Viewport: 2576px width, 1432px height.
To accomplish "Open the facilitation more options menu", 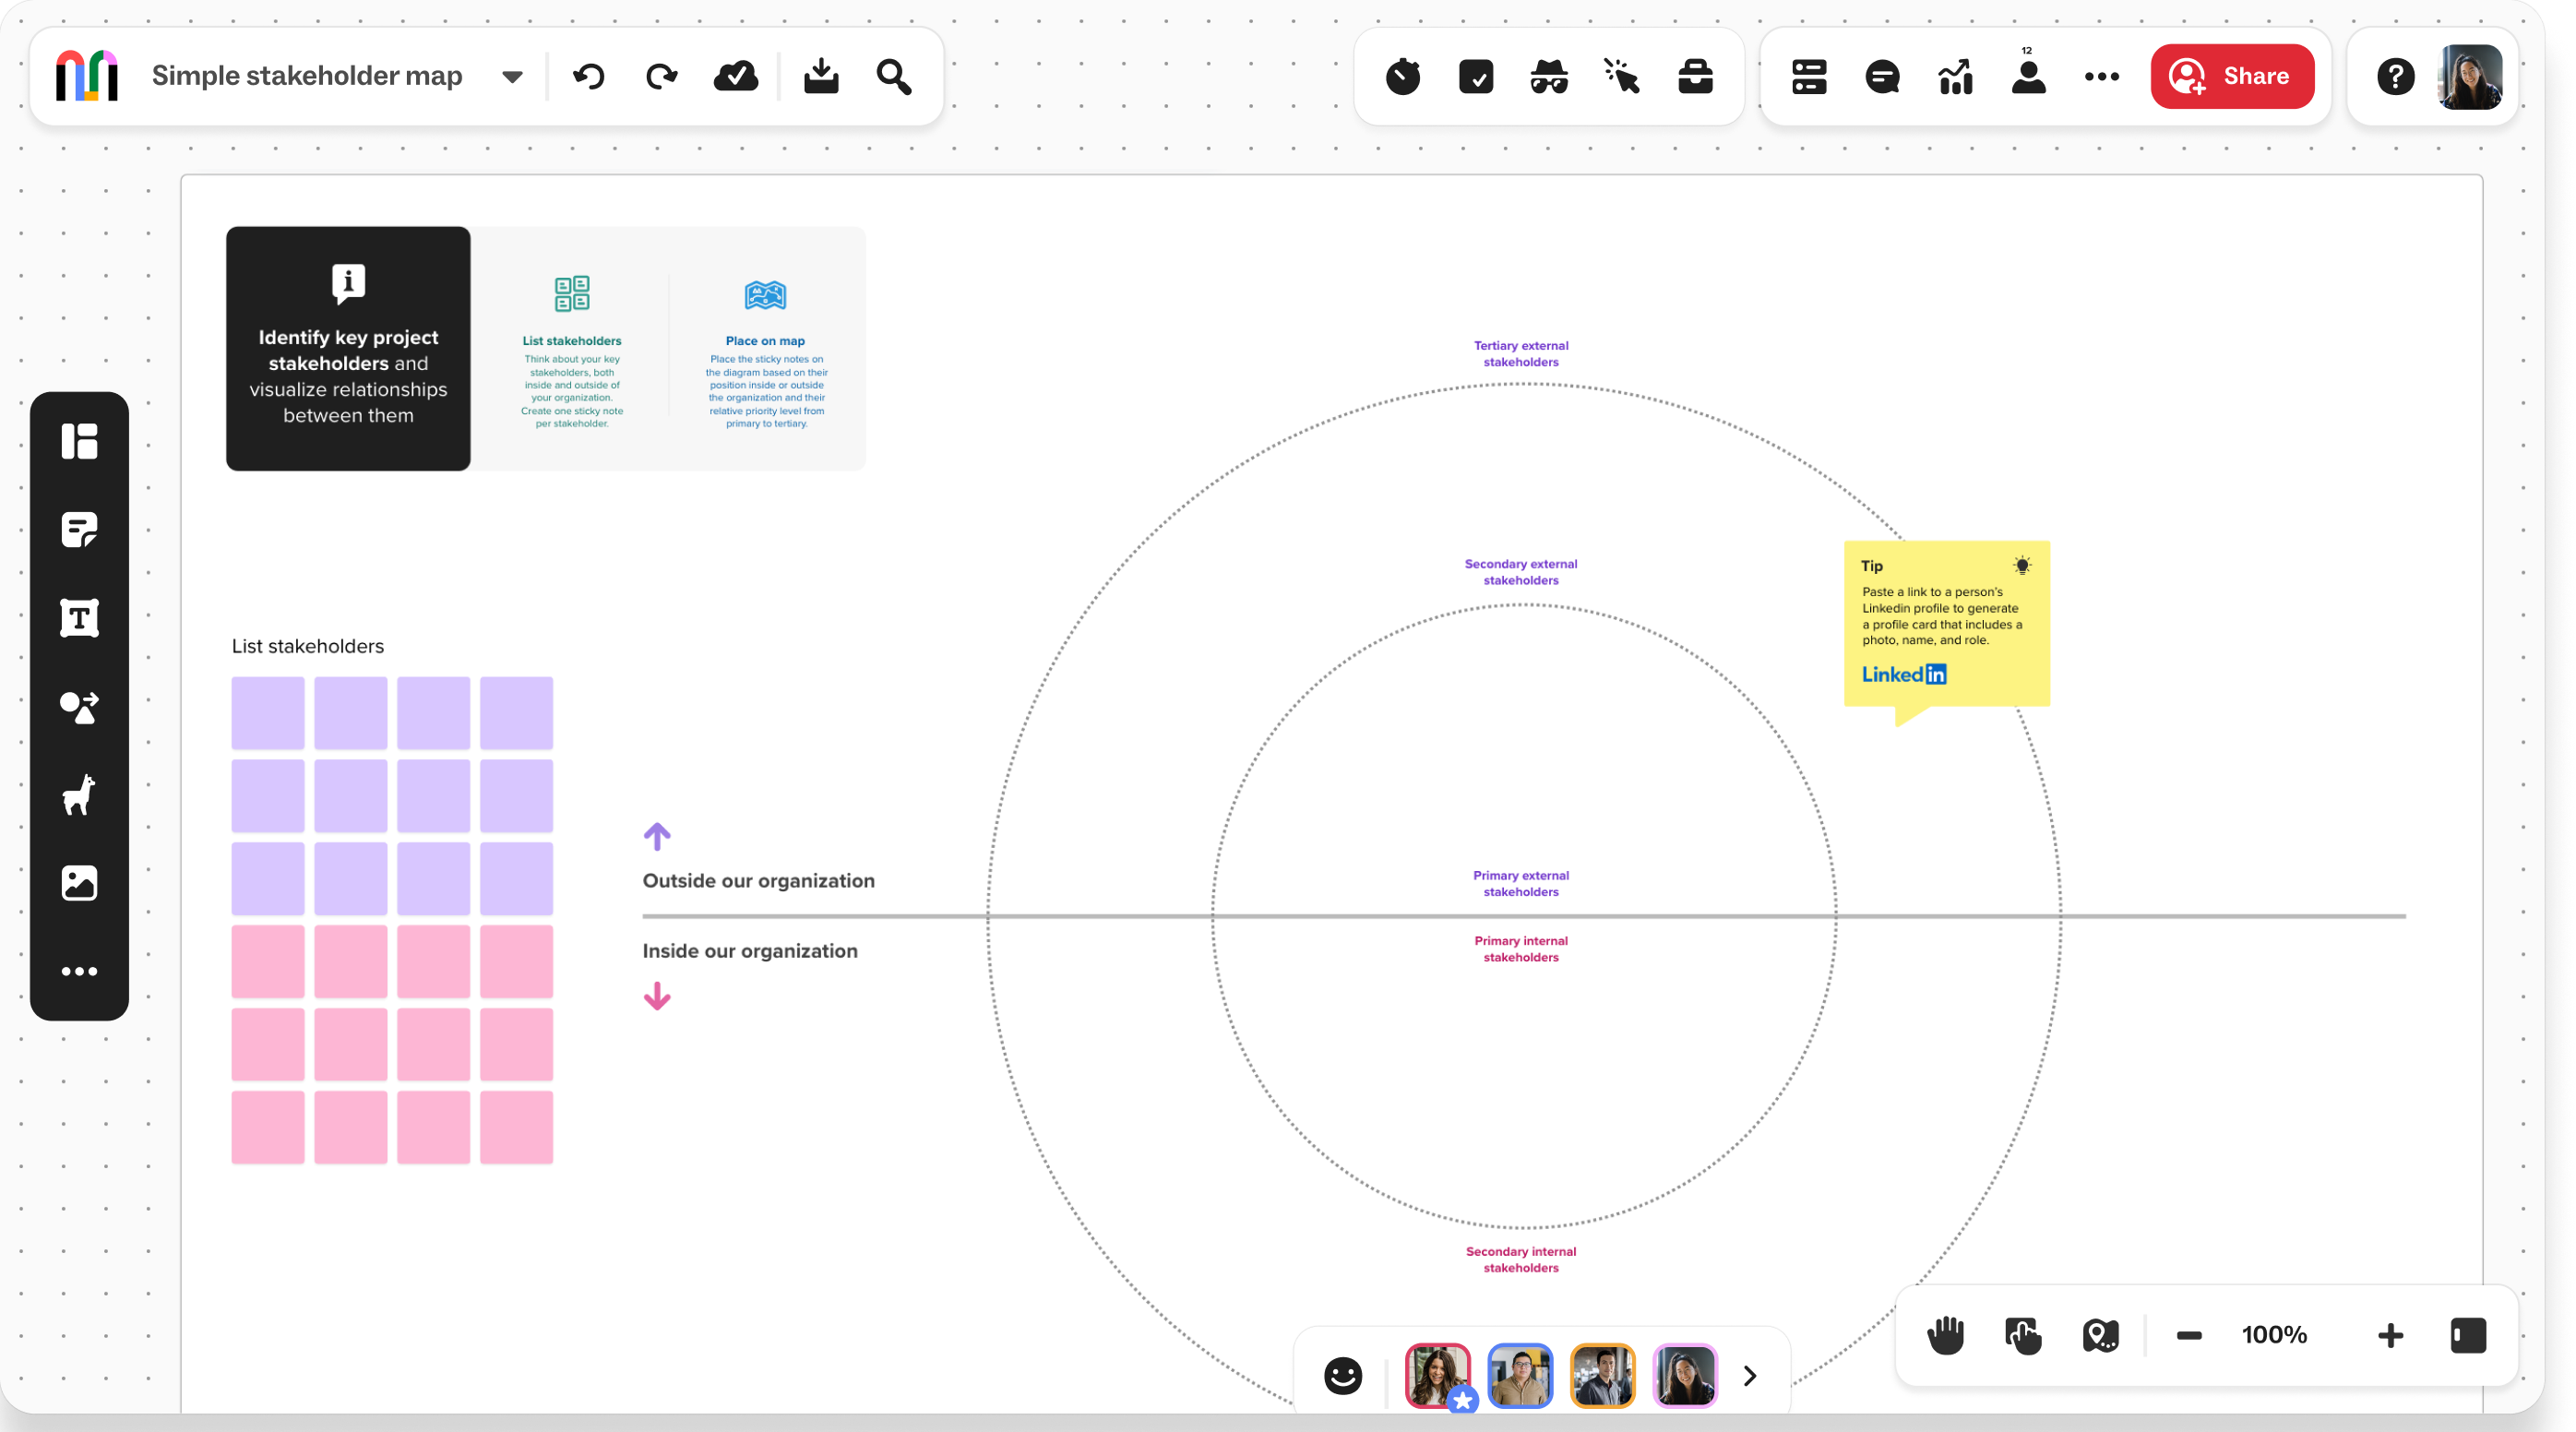I will [2101, 76].
